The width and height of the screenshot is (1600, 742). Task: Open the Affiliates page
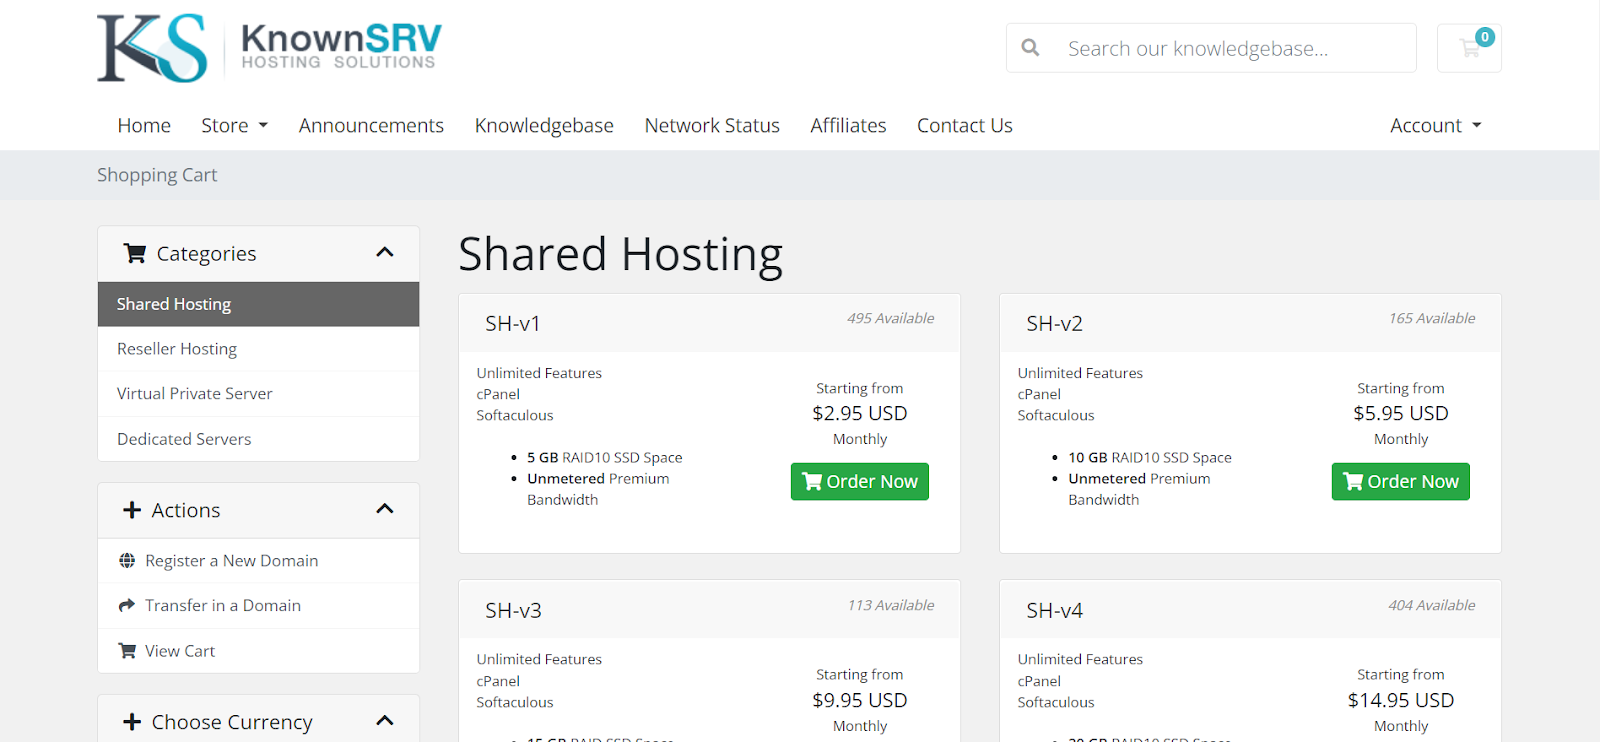(848, 125)
